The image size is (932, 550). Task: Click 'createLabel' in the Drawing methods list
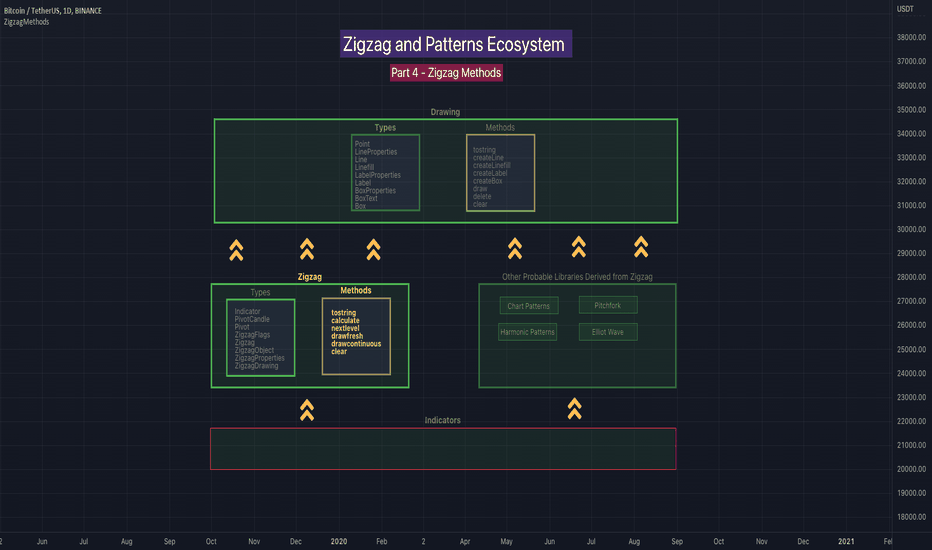pos(490,174)
